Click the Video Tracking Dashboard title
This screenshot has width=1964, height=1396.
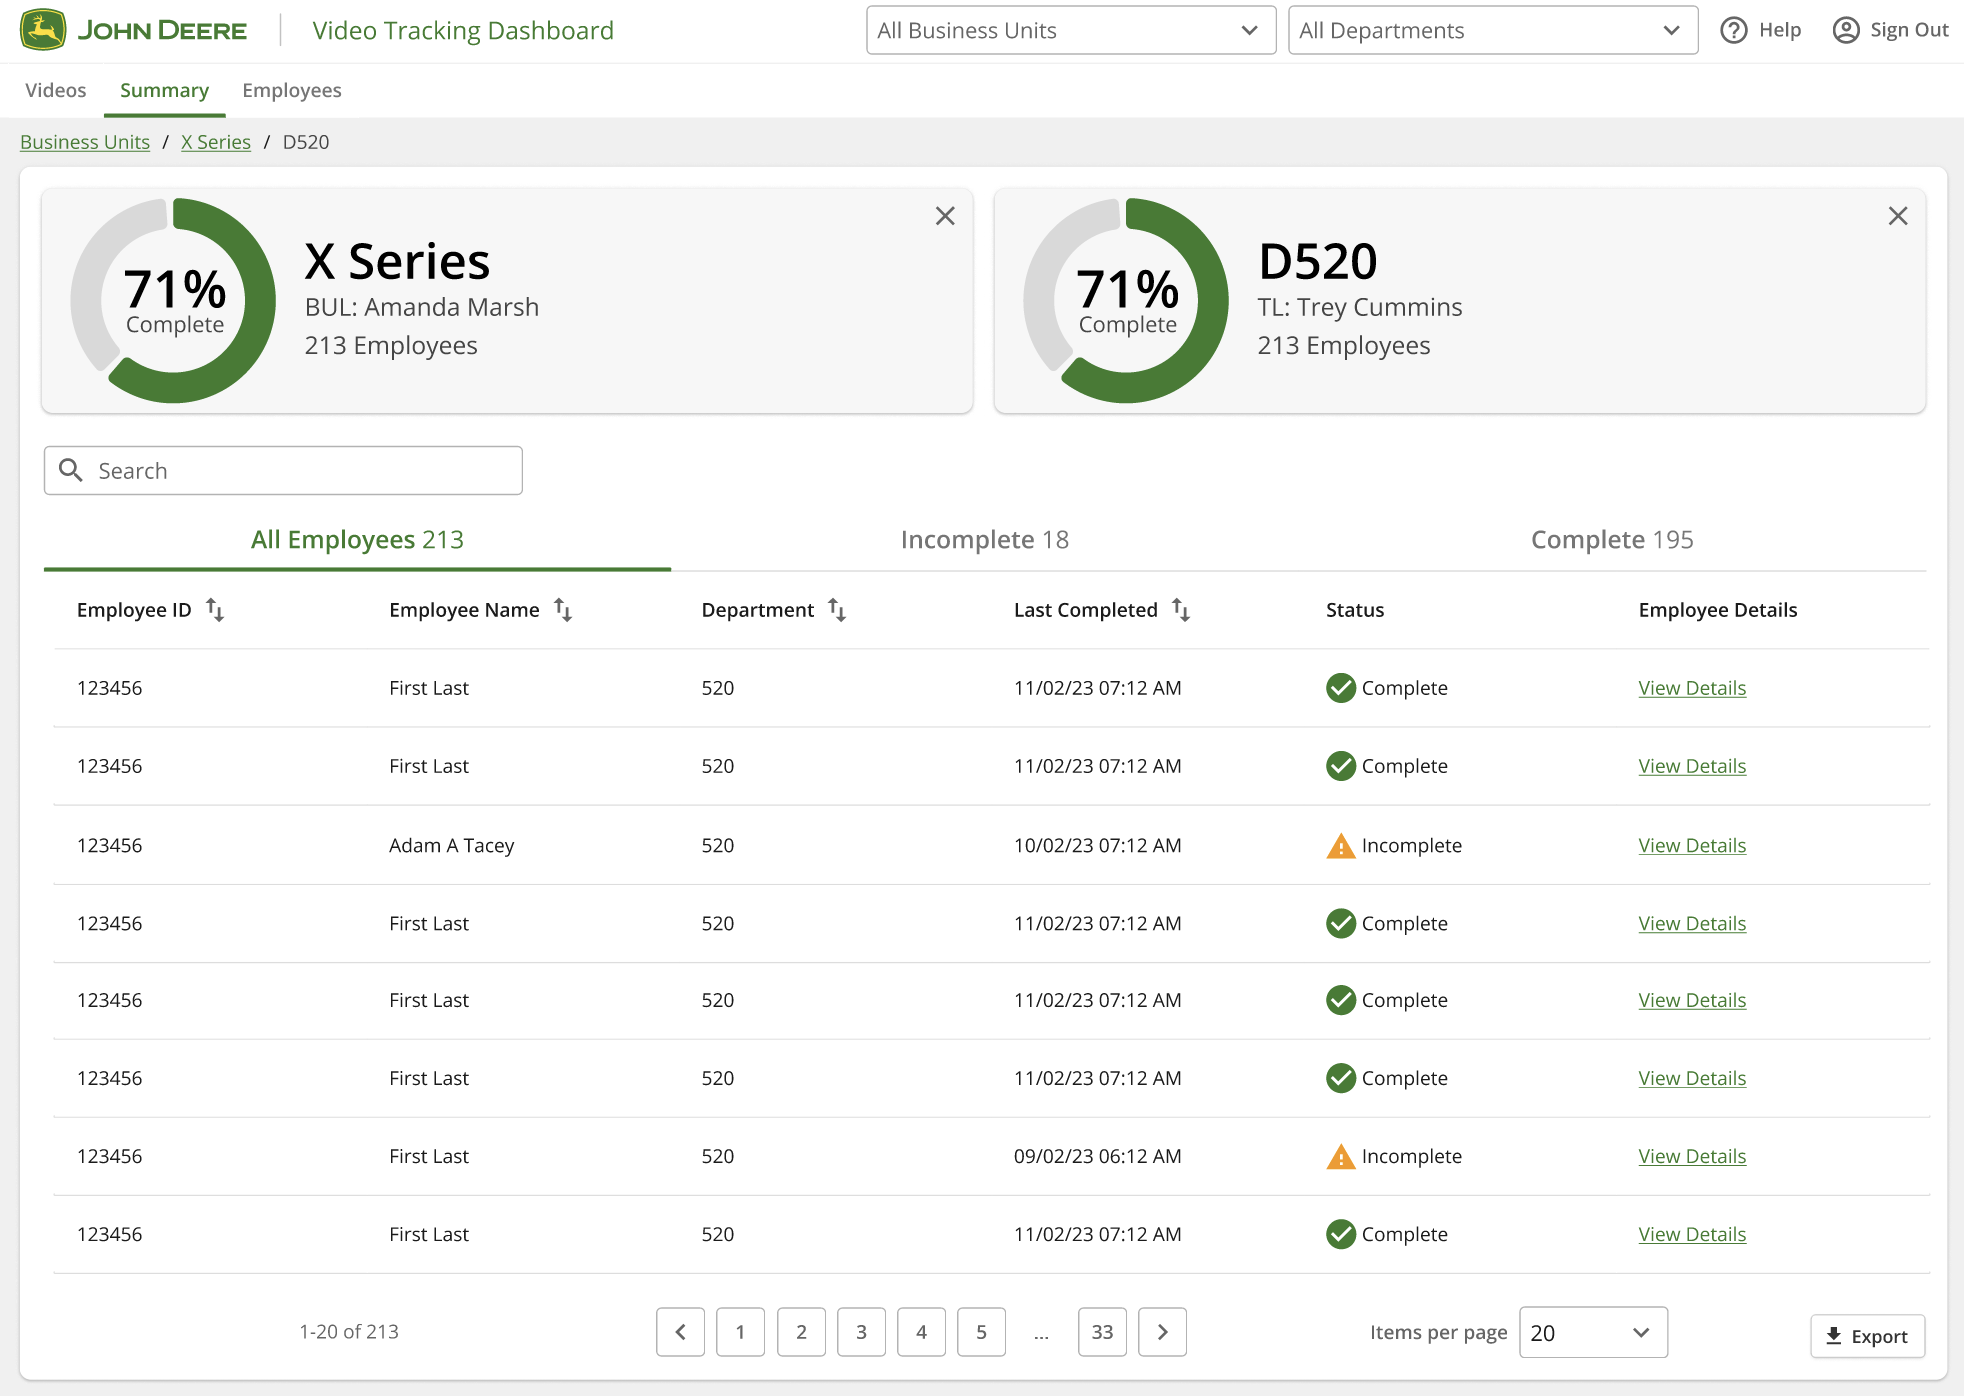pyautogui.click(x=463, y=30)
